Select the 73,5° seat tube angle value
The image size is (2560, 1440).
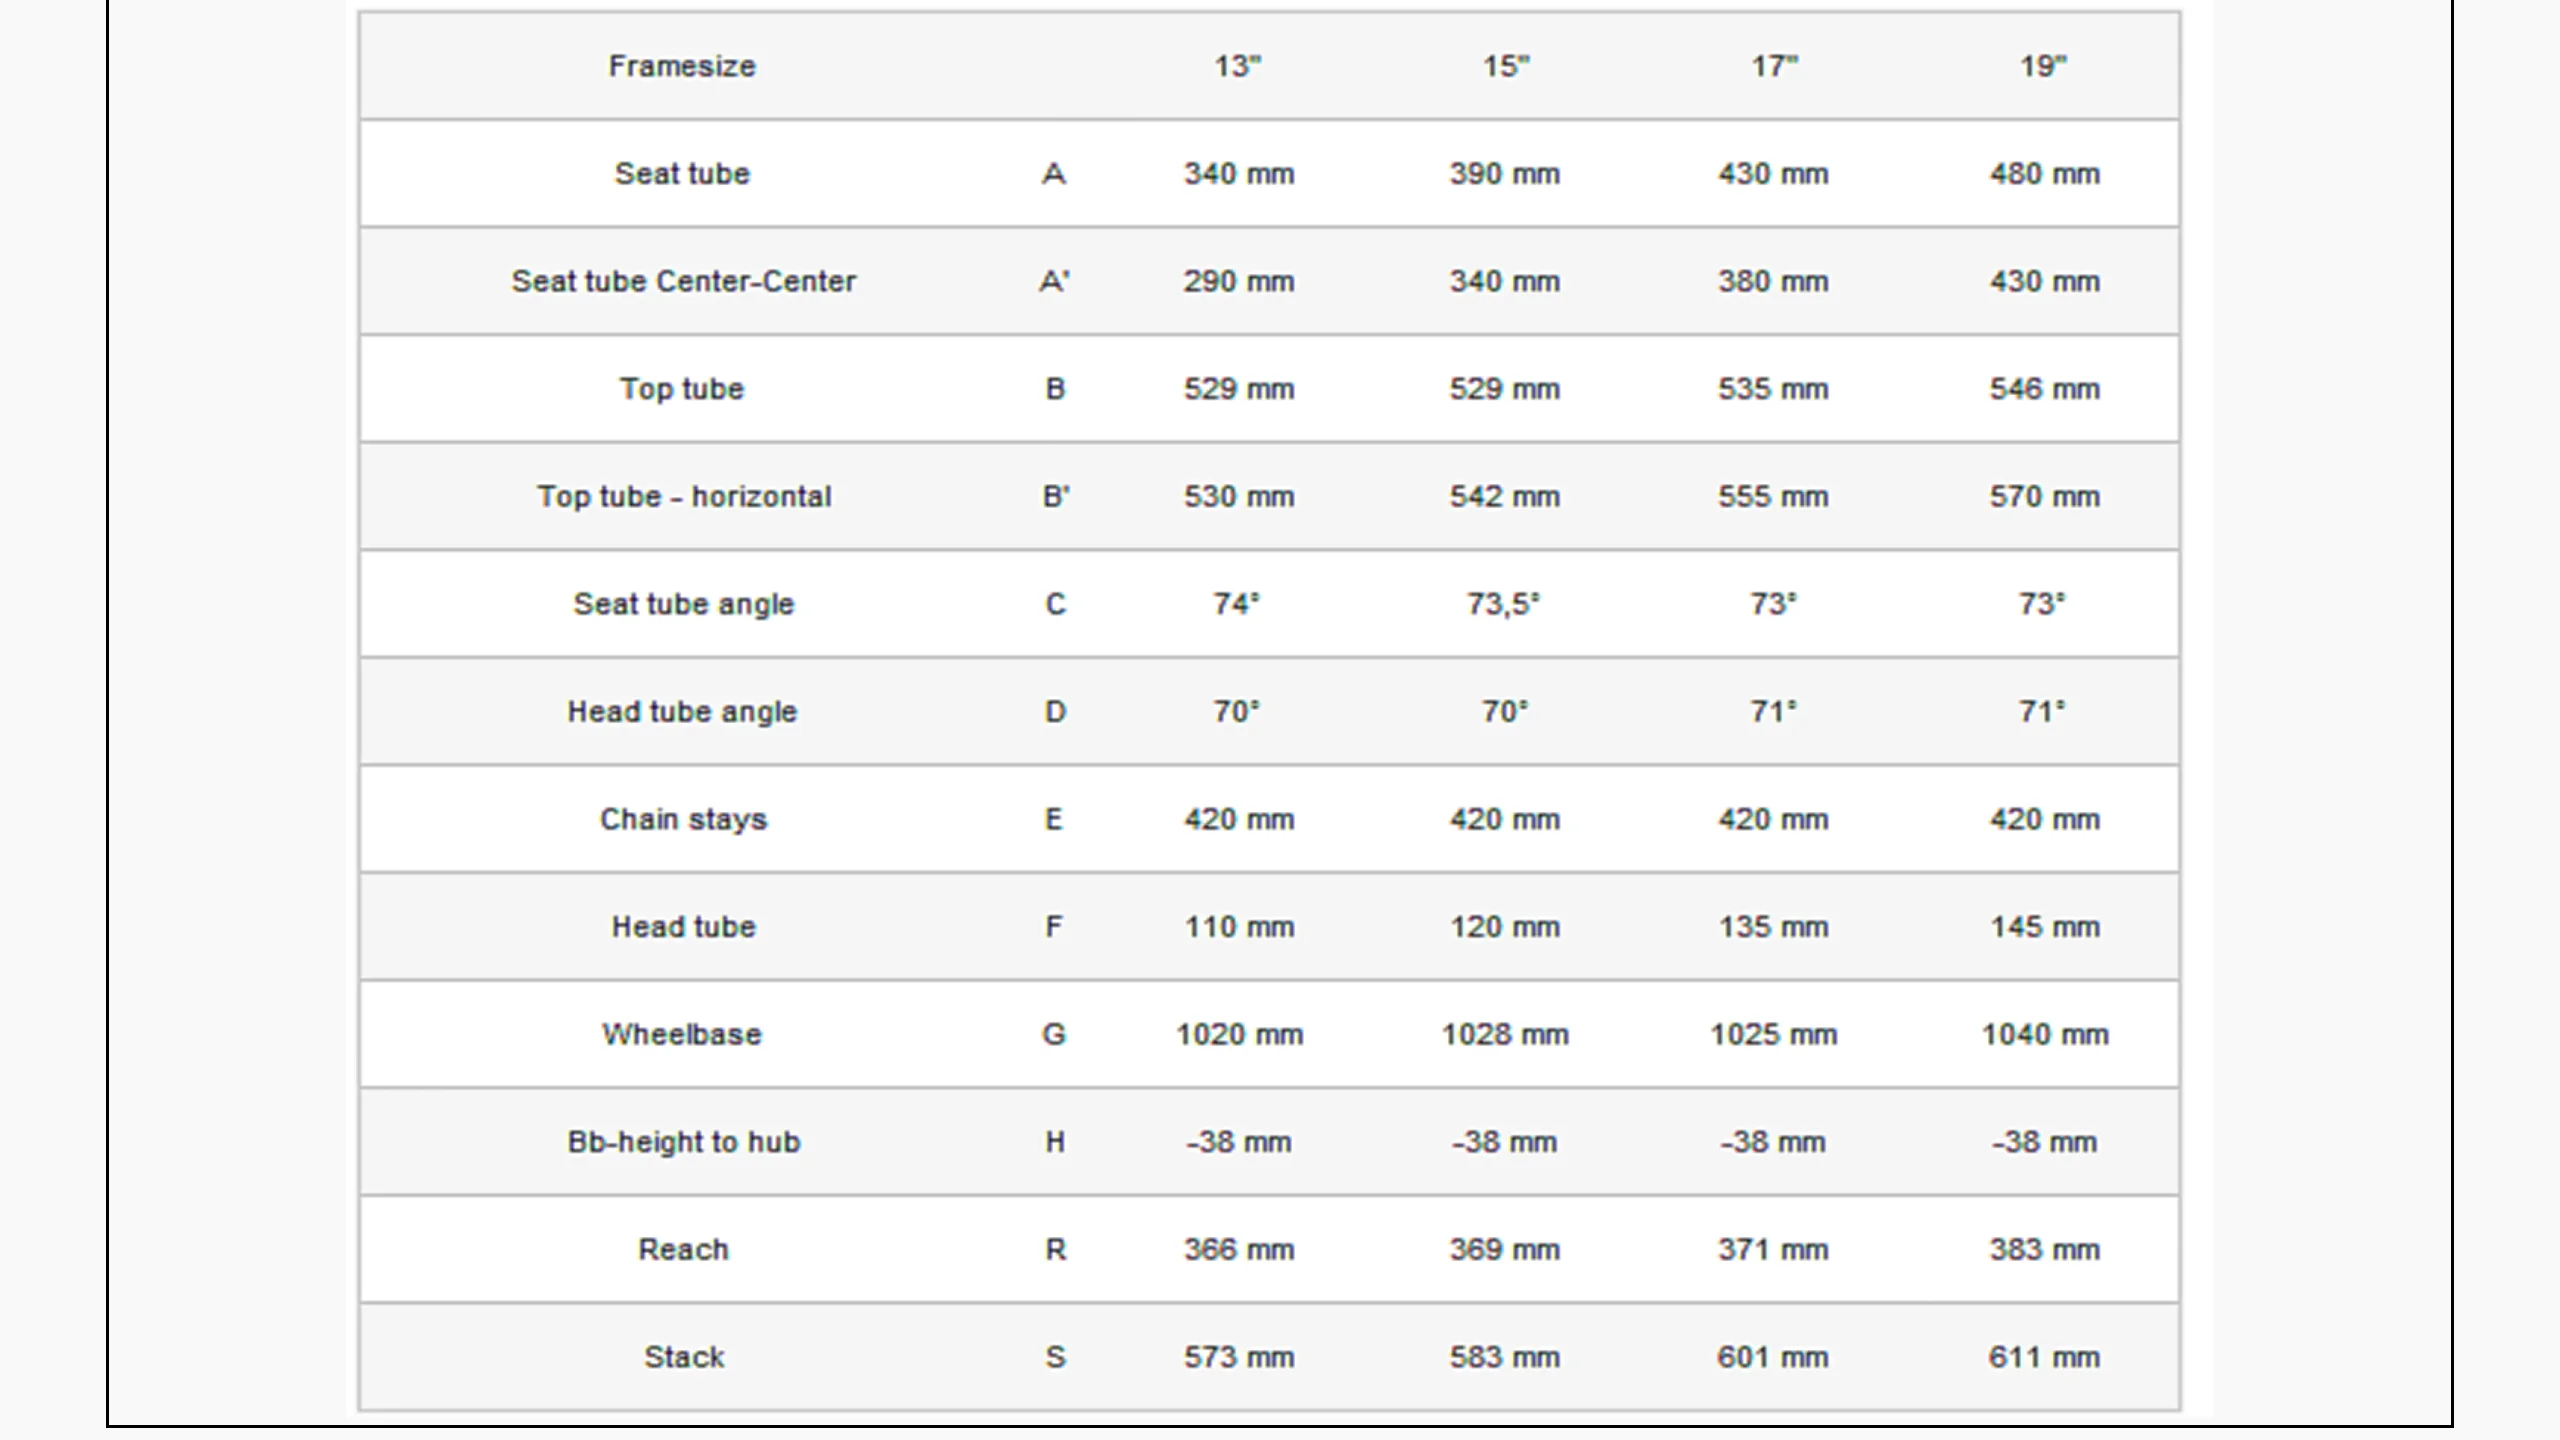tap(1504, 604)
